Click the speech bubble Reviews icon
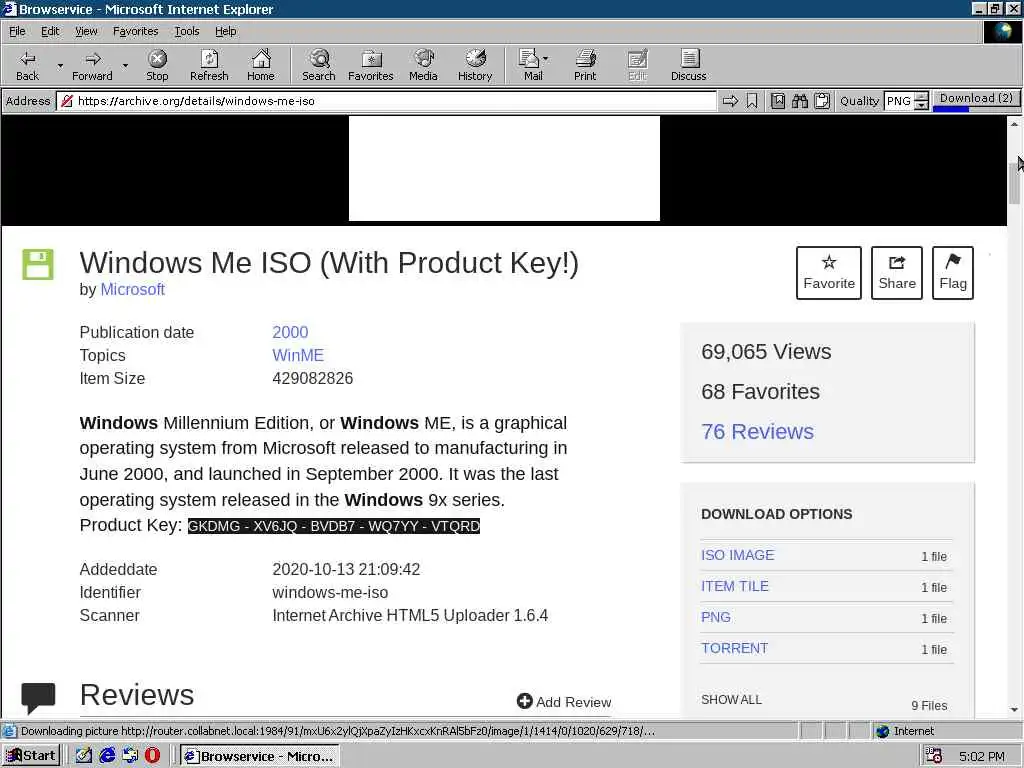 pos(38,697)
